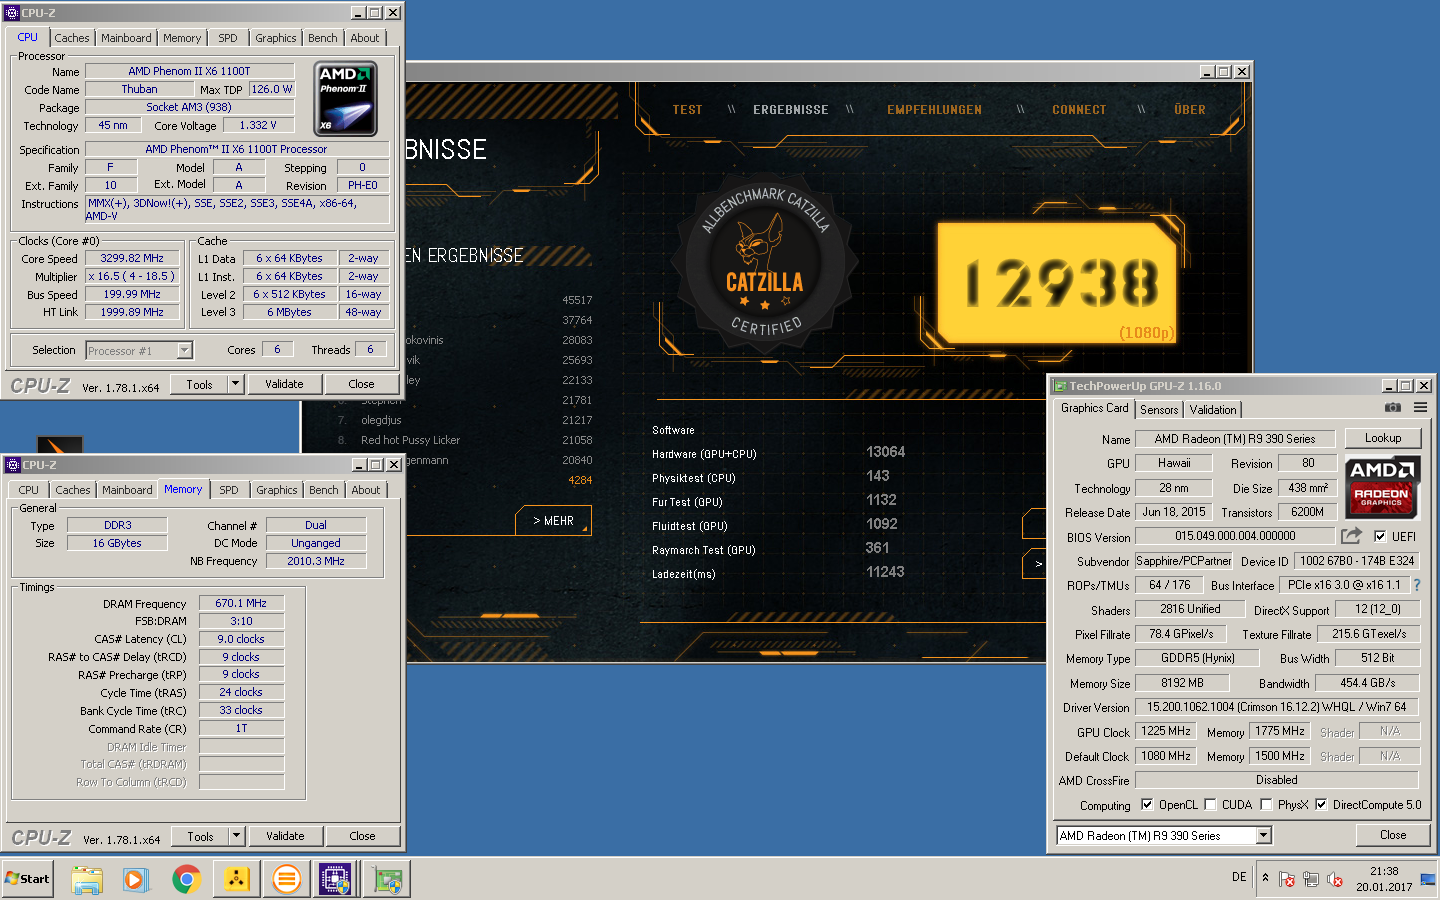The height and width of the screenshot is (900, 1440).
Task: Click the system tray clock showing 21:38
Action: pyautogui.click(x=1384, y=879)
